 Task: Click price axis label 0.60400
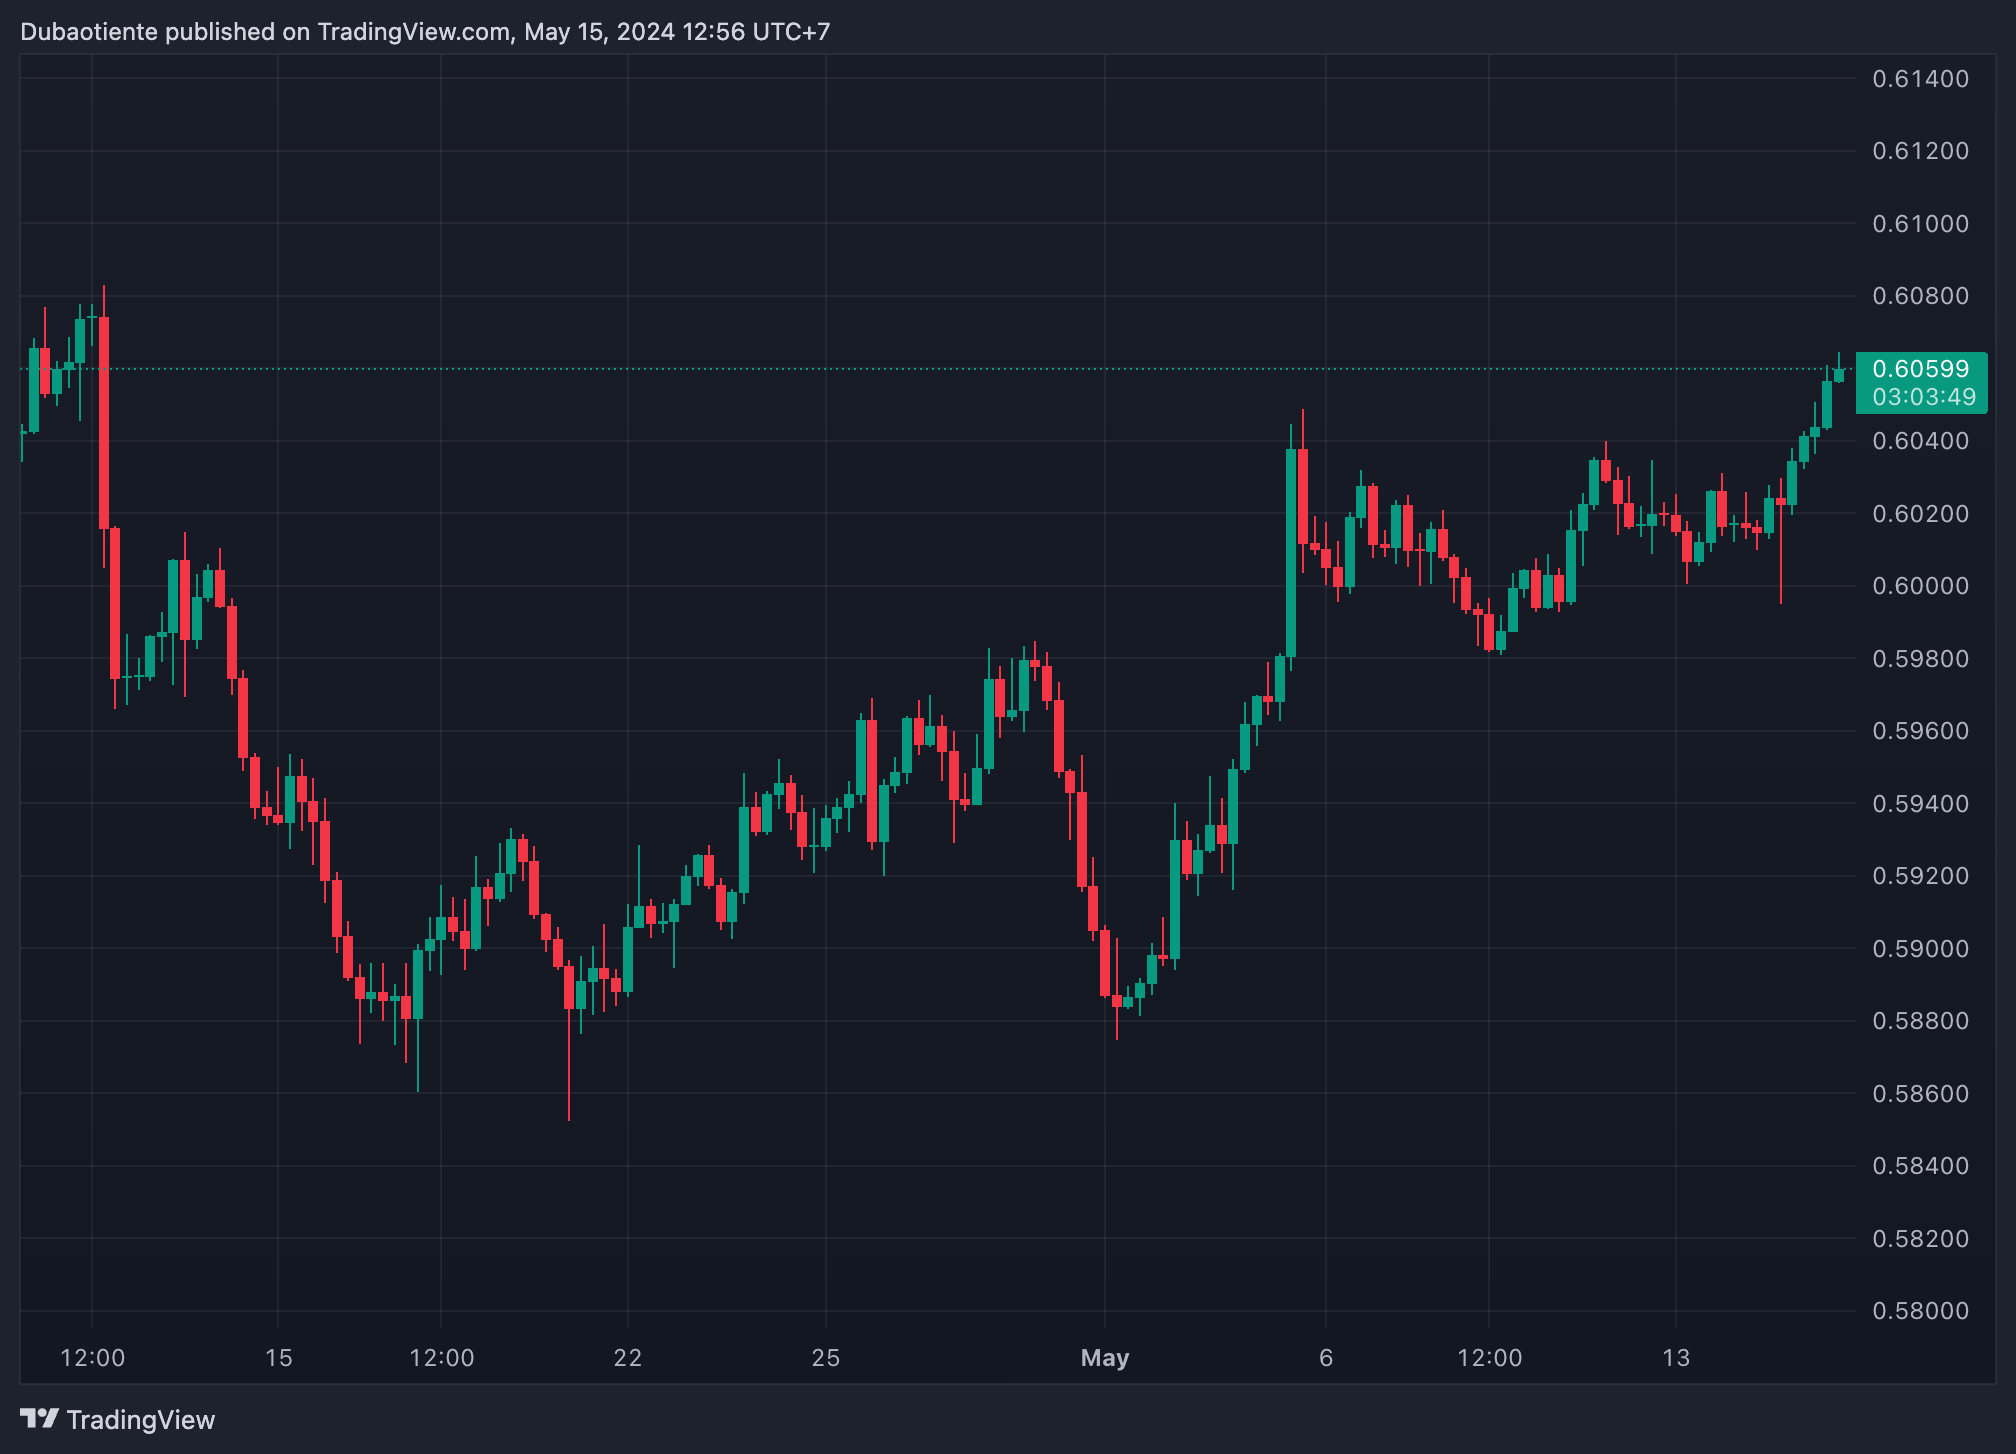pos(1920,441)
